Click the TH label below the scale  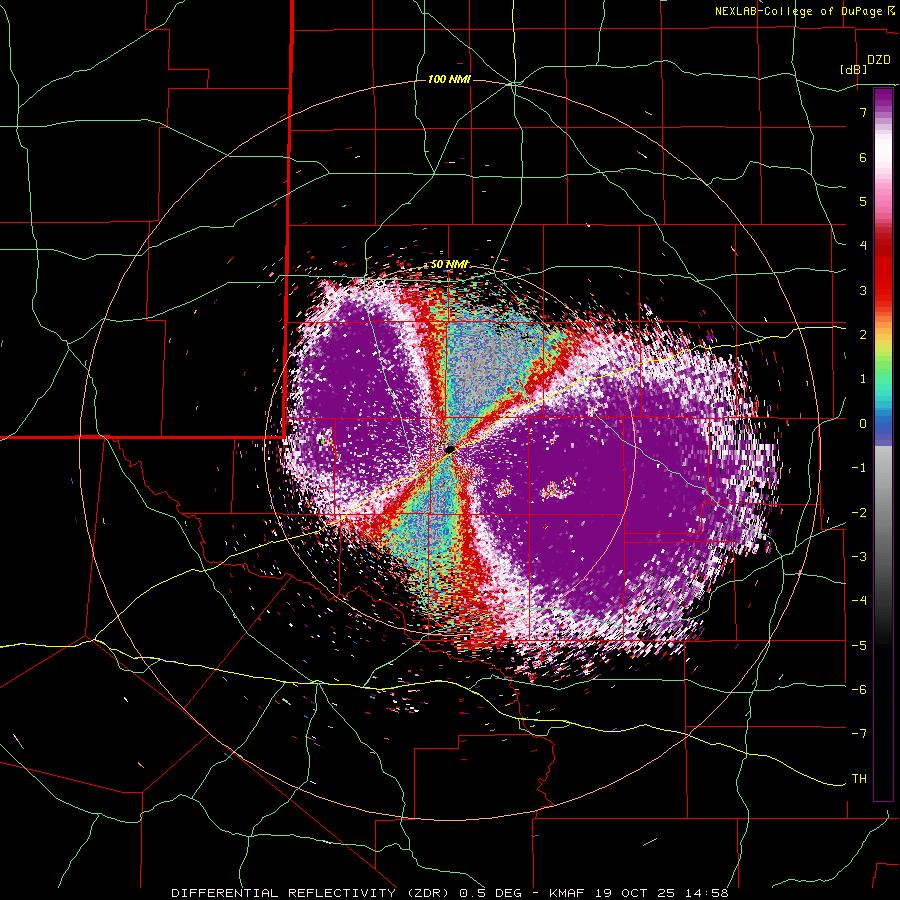[859, 779]
